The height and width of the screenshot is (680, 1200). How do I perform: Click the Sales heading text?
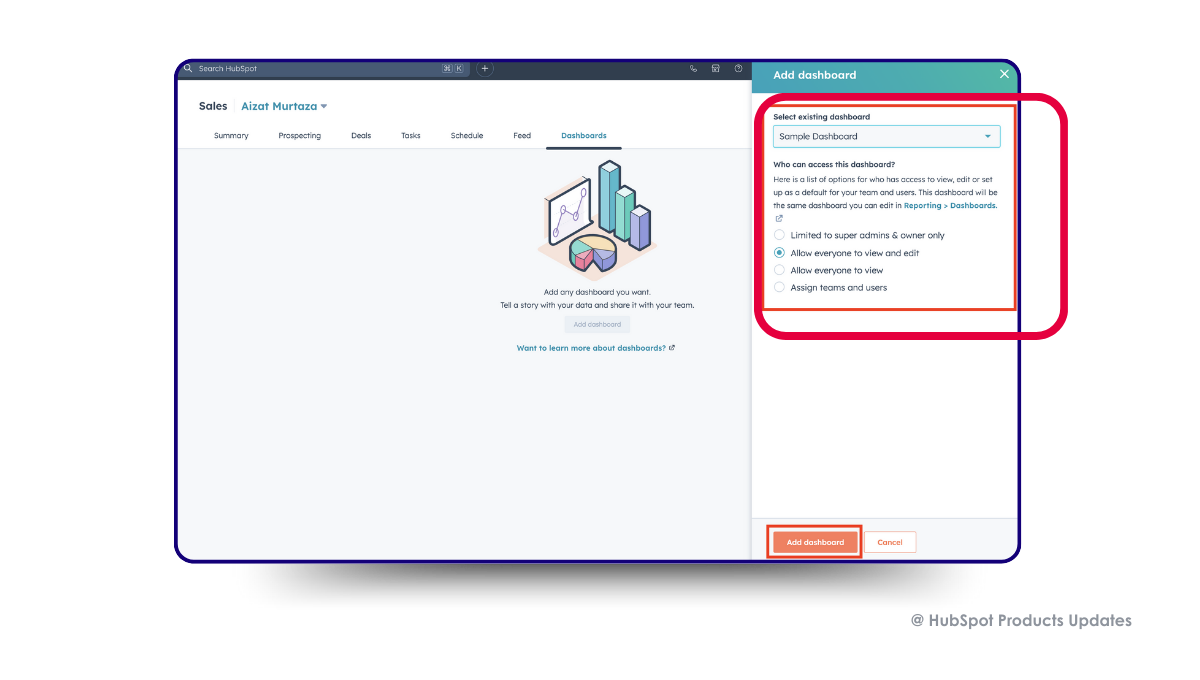[x=213, y=106]
